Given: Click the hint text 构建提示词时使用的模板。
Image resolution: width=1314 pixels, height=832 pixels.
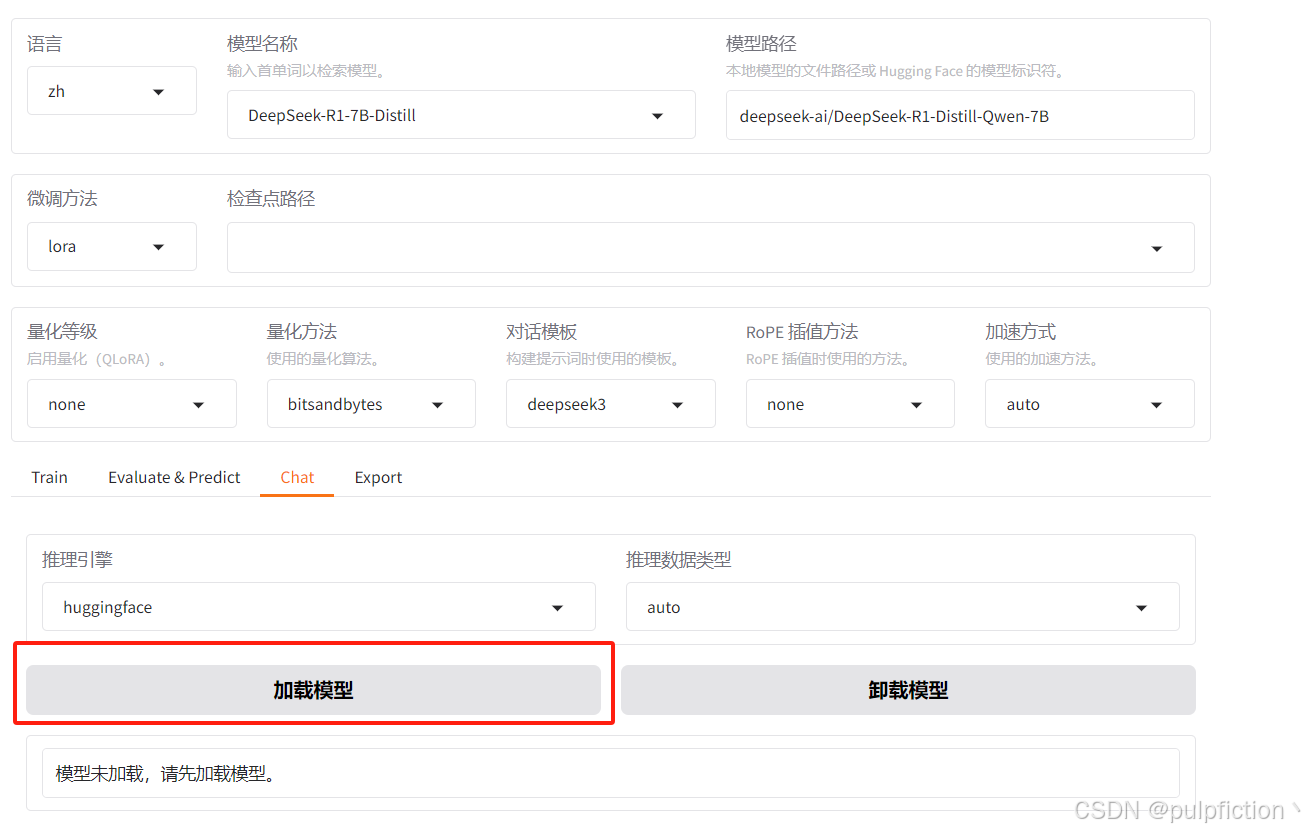Looking at the screenshot, I should 593,359.
